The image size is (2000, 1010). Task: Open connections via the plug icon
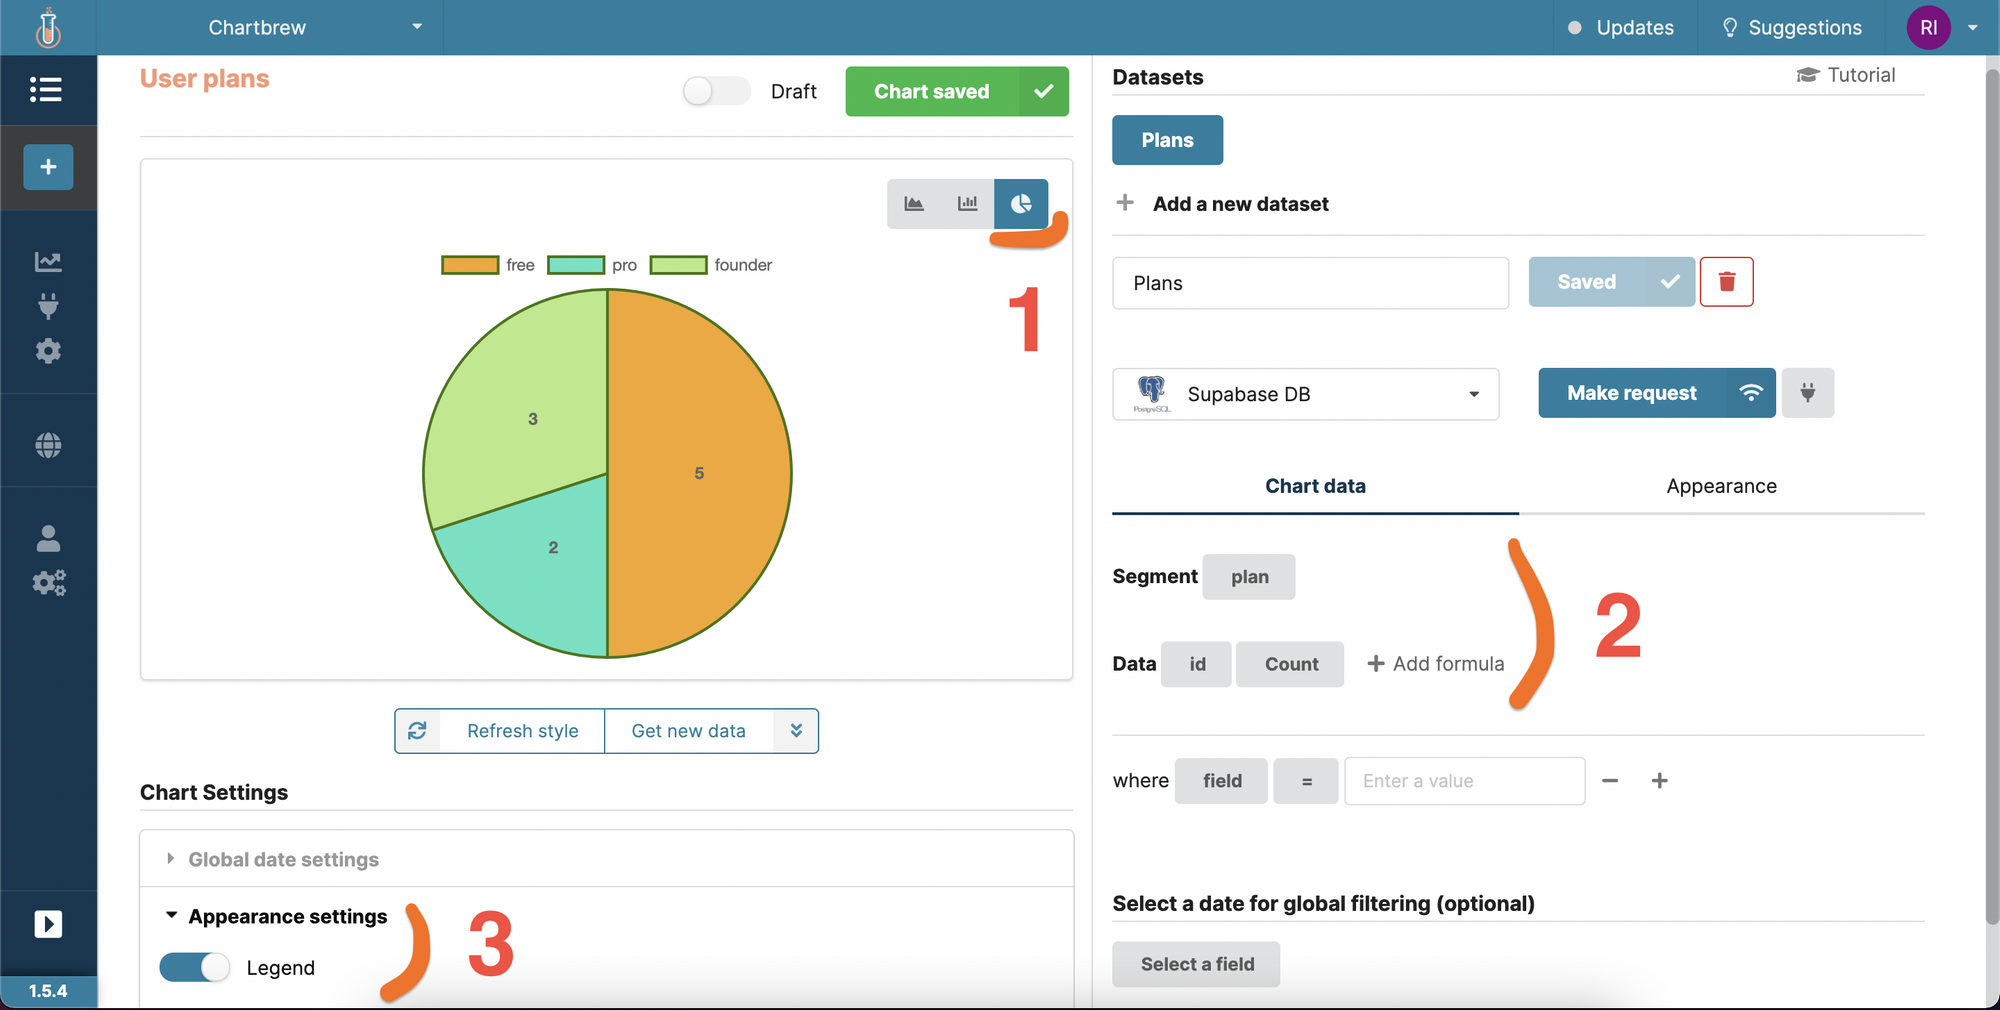(x=47, y=306)
